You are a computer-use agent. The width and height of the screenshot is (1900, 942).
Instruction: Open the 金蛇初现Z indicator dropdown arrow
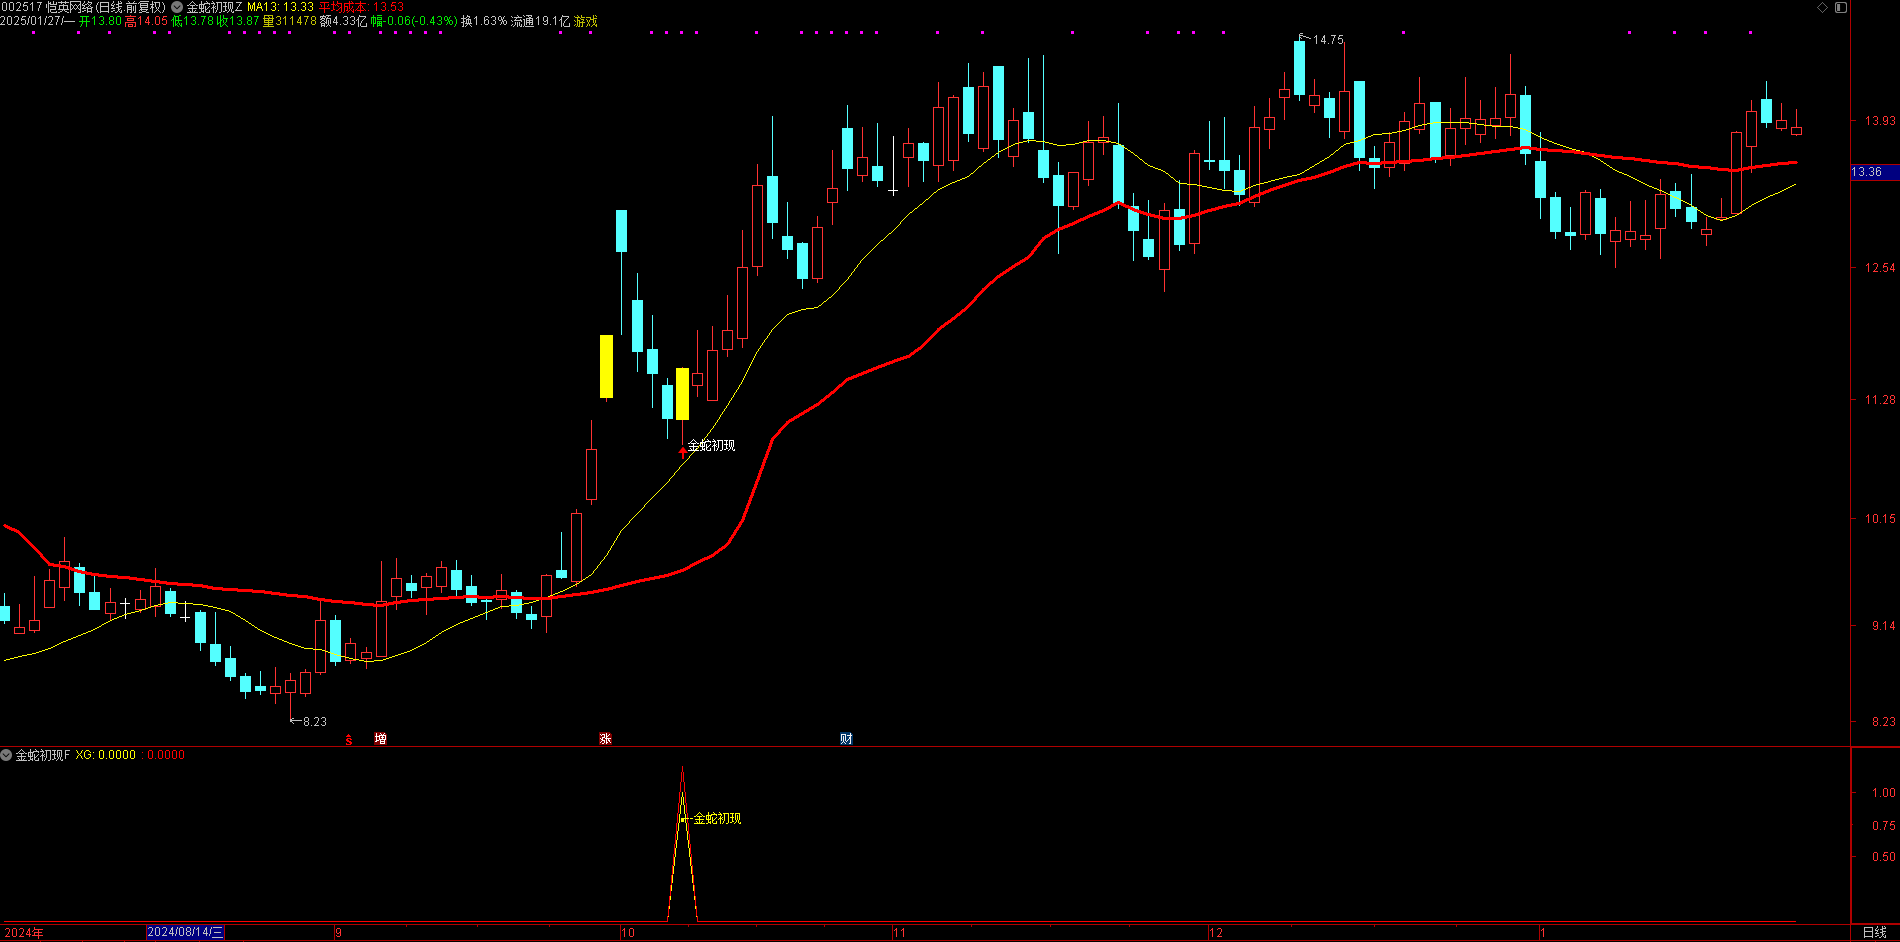pyautogui.click(x=177, y=7)
